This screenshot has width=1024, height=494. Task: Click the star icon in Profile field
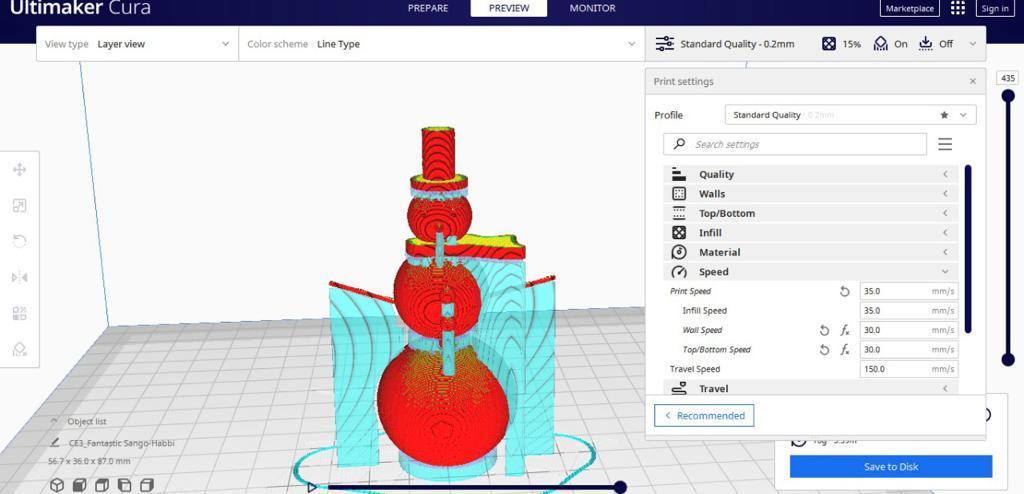pyautogui.click(x=944, y=115)
